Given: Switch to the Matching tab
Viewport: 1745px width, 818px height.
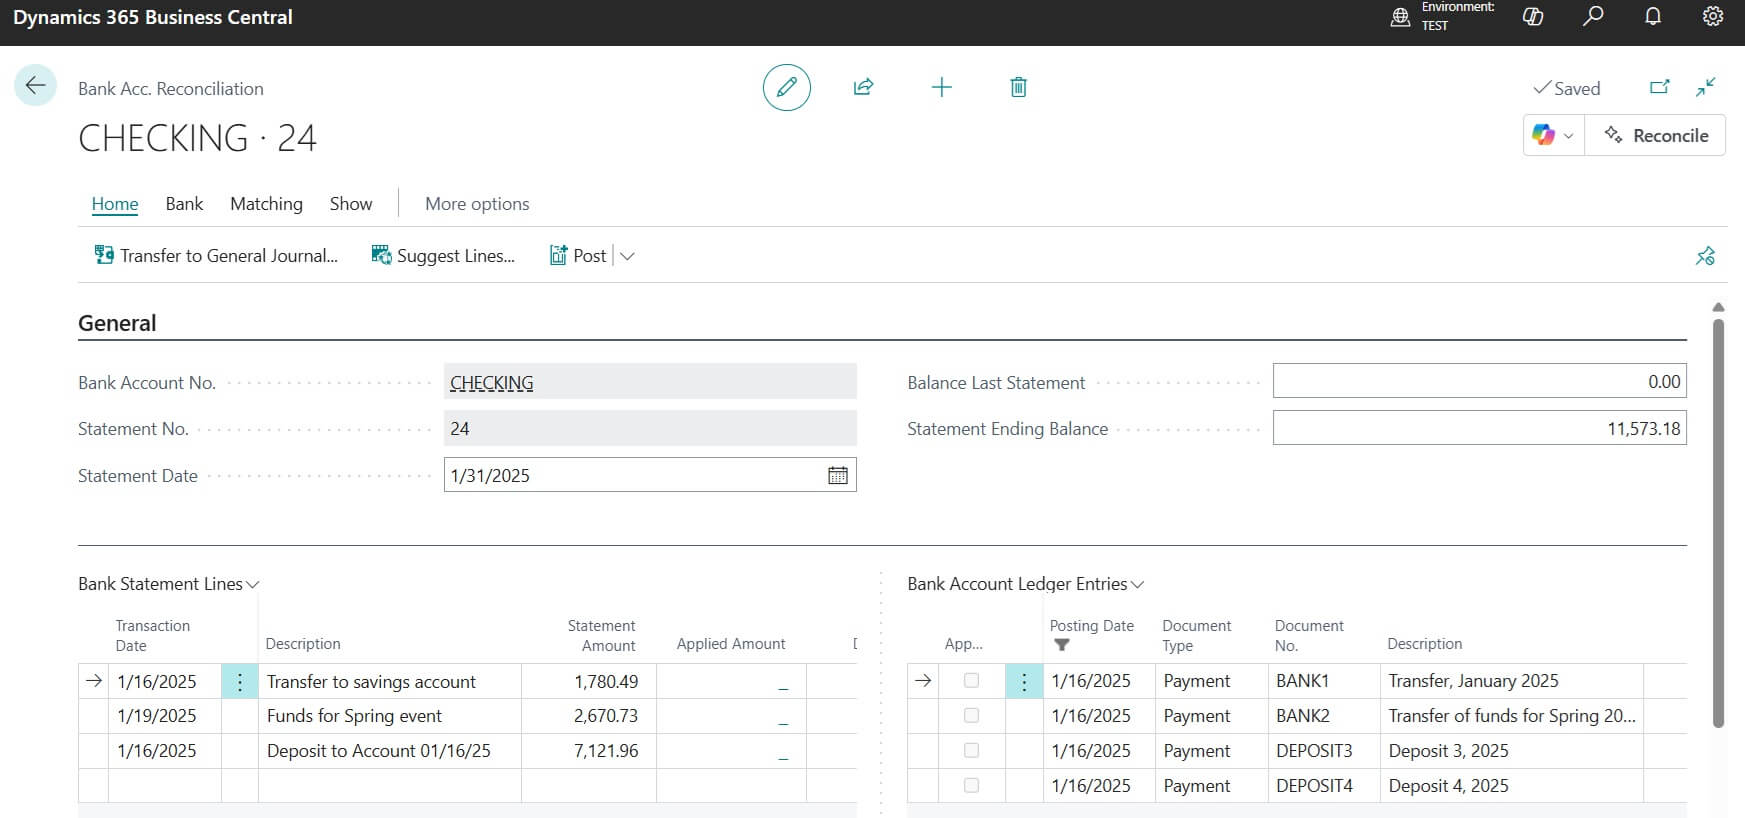Looking at the screenshot, I should point(266,204).
